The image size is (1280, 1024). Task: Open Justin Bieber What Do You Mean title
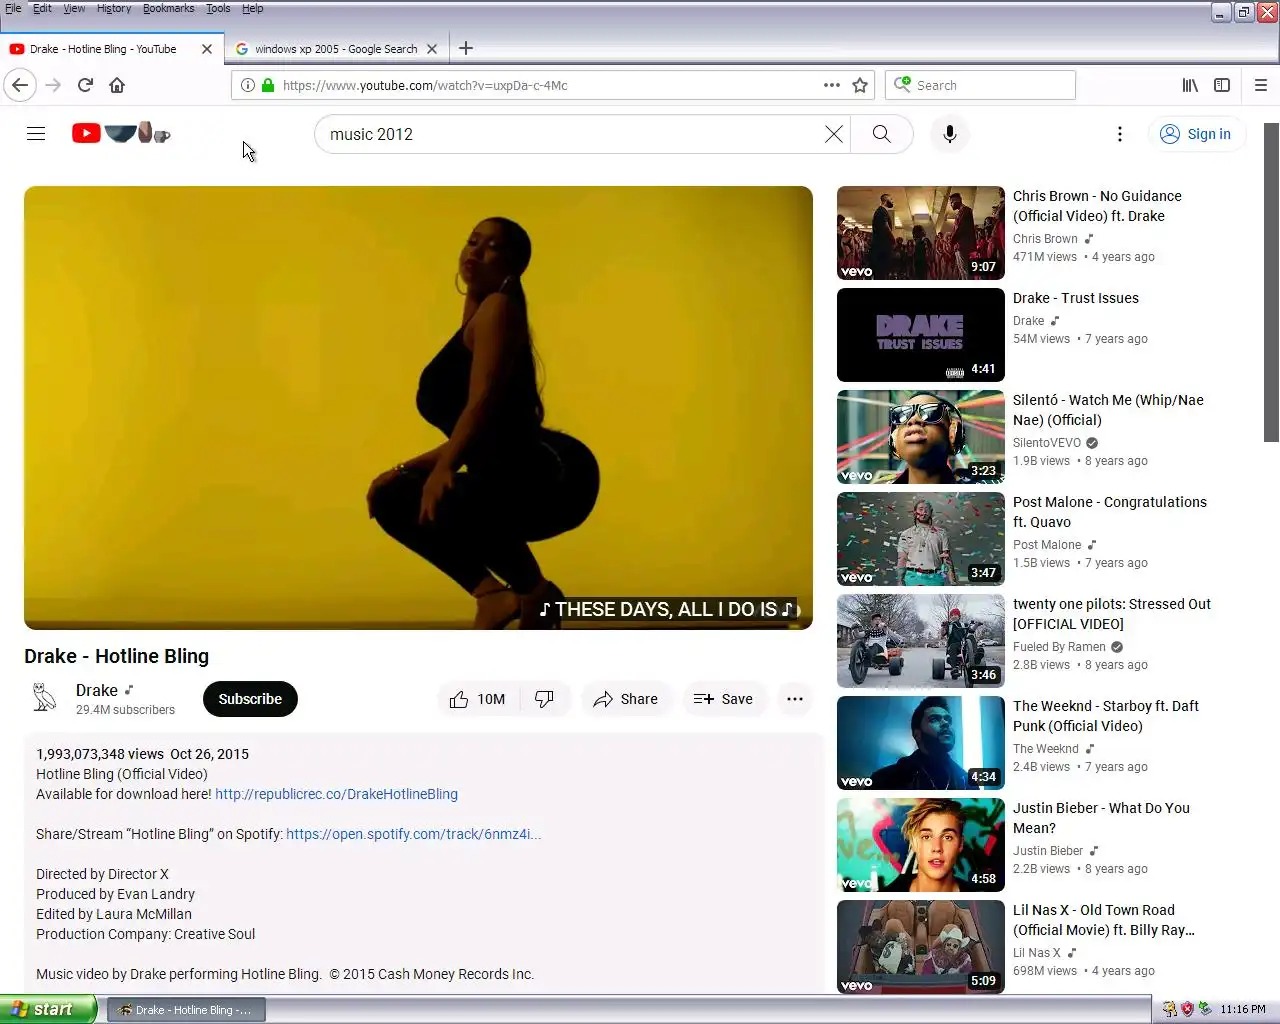(x=1101, y=818)
